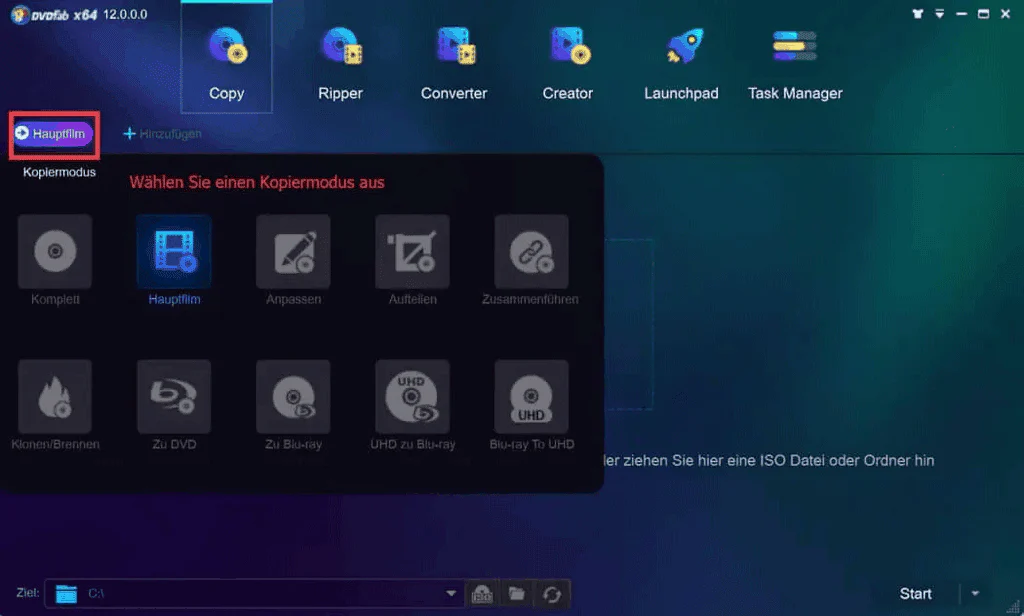Select the Zu DVD conversion mode
Screen dimensions: 1024x616
click(174, 397)
